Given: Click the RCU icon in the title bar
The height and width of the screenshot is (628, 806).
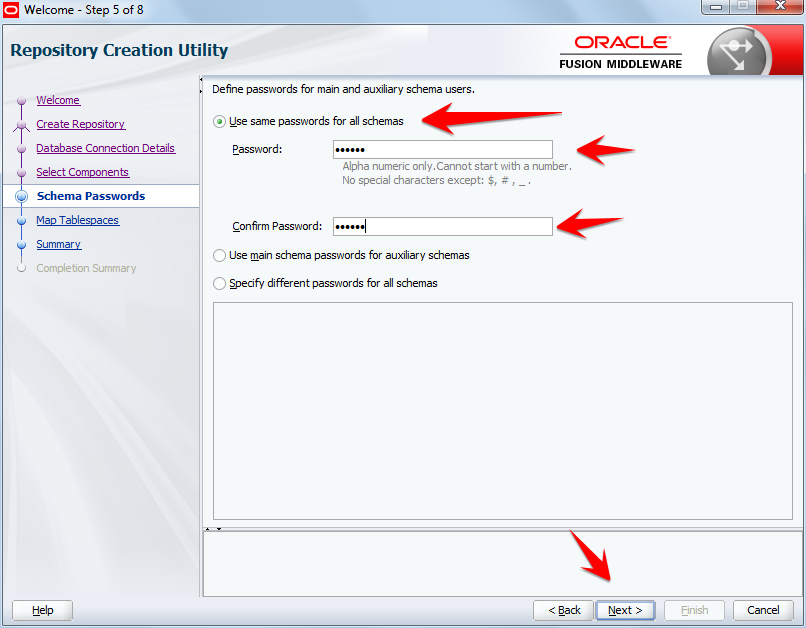Looking at the screenshot, I should click(10, 8).
